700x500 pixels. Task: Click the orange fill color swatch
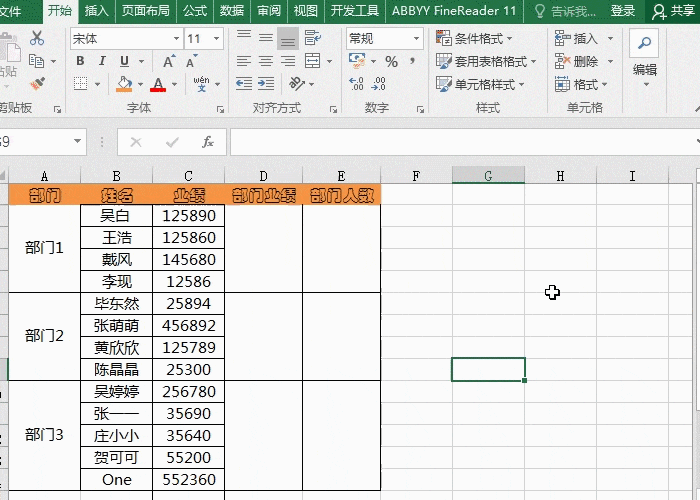click(x=124, y=85)
